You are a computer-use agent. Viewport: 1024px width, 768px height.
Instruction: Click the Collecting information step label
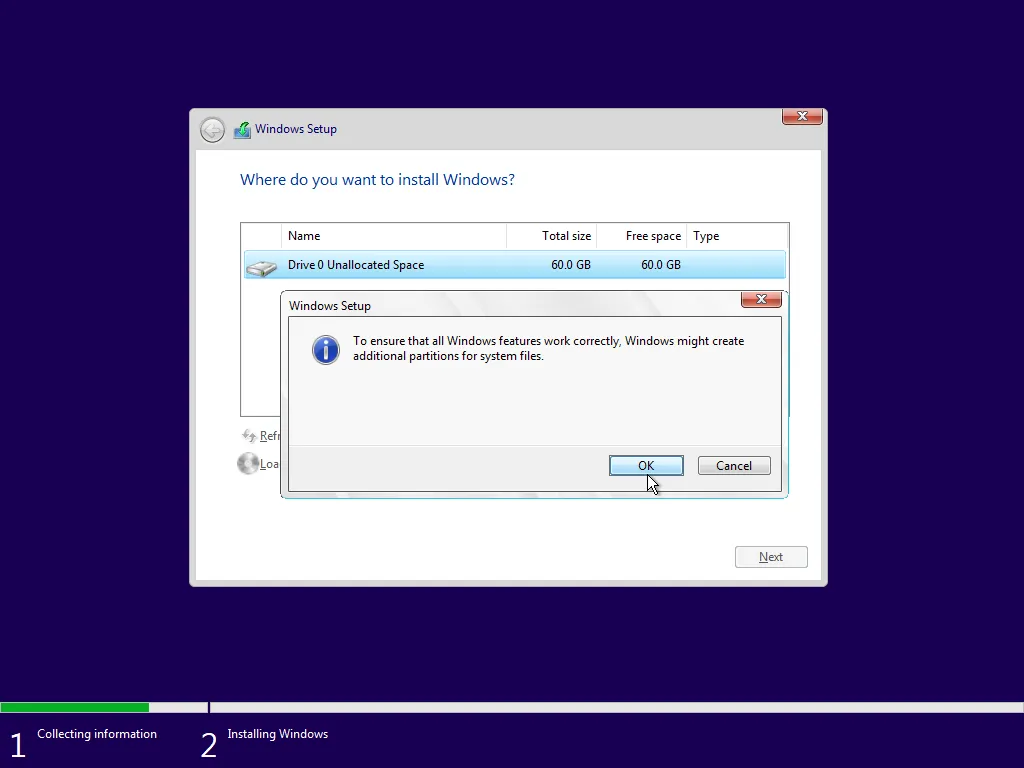pos(97,734)
